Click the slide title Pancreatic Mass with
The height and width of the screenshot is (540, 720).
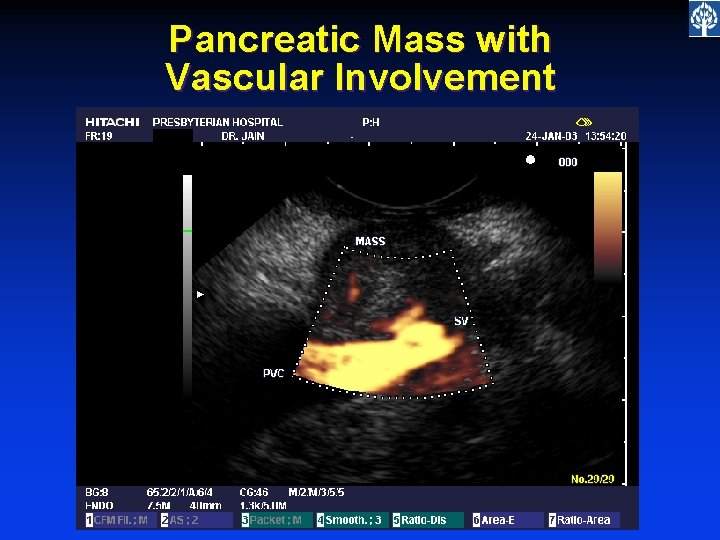360,39
